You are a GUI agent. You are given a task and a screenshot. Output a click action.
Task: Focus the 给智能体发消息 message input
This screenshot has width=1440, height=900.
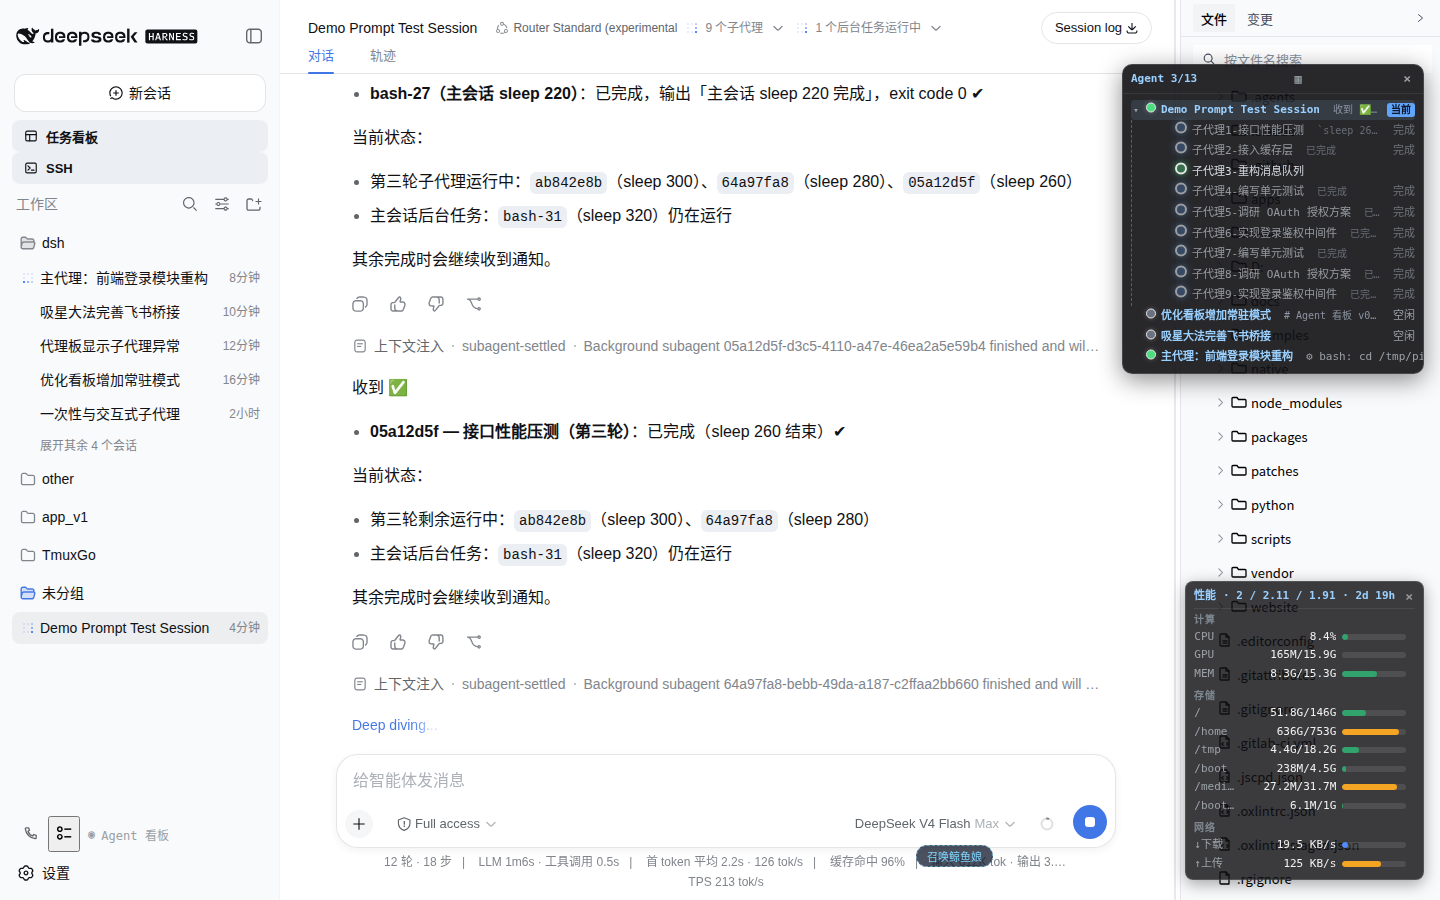[x=726, y=780]
